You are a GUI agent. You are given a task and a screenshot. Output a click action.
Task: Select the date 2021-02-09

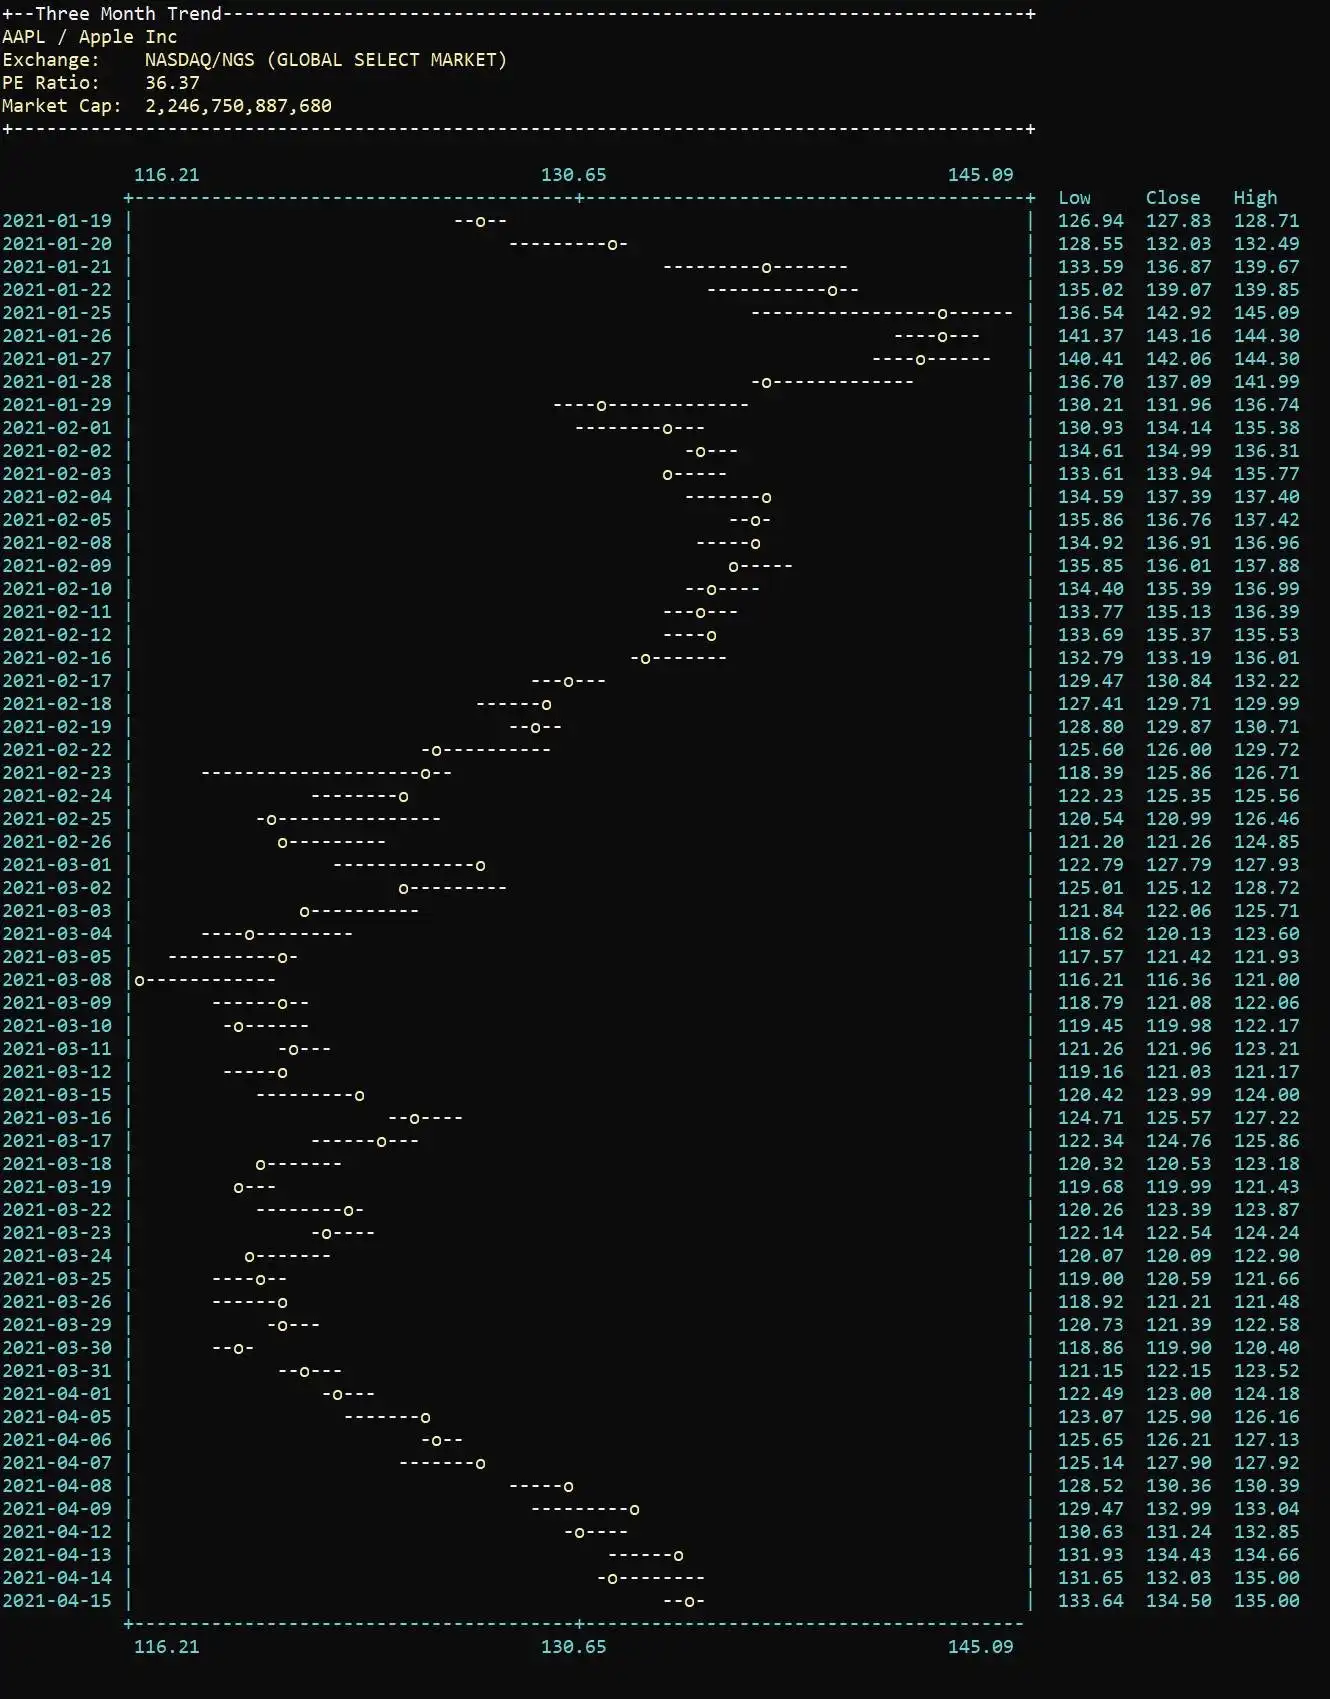pyautogui.click(x=57, y=566)
